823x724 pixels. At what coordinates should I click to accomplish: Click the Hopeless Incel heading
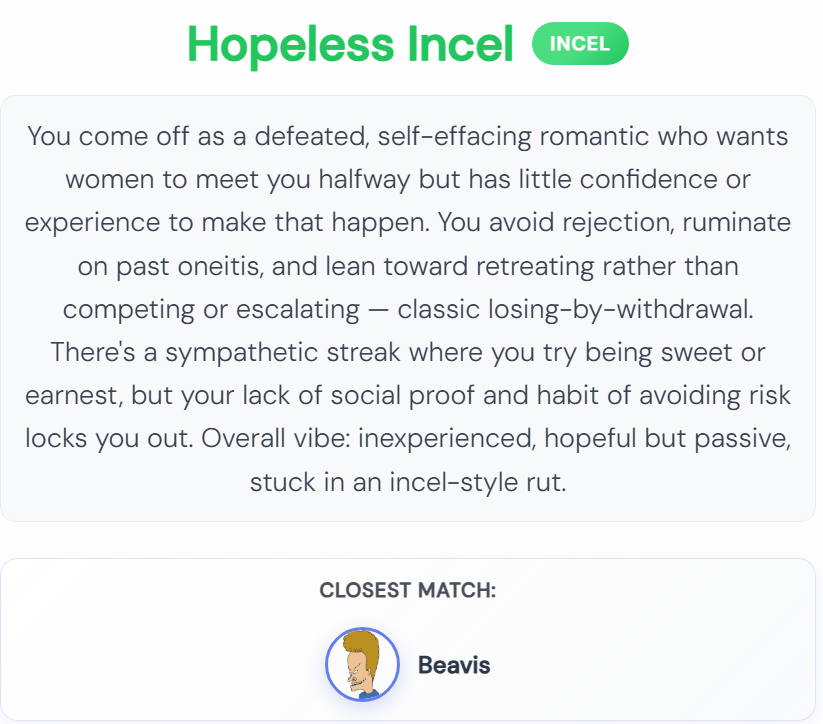350,45
